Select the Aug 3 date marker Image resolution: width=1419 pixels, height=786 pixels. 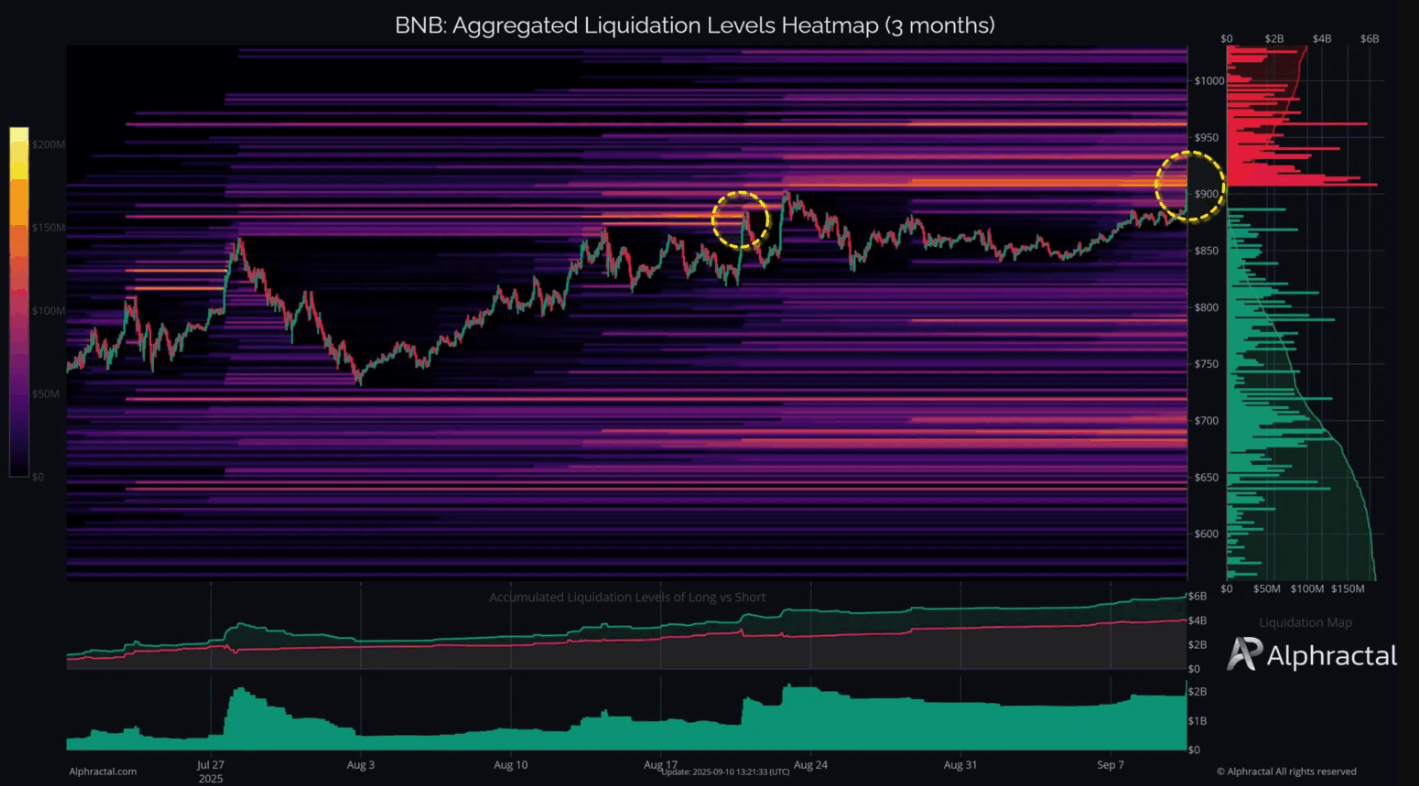tap(360, 766)
